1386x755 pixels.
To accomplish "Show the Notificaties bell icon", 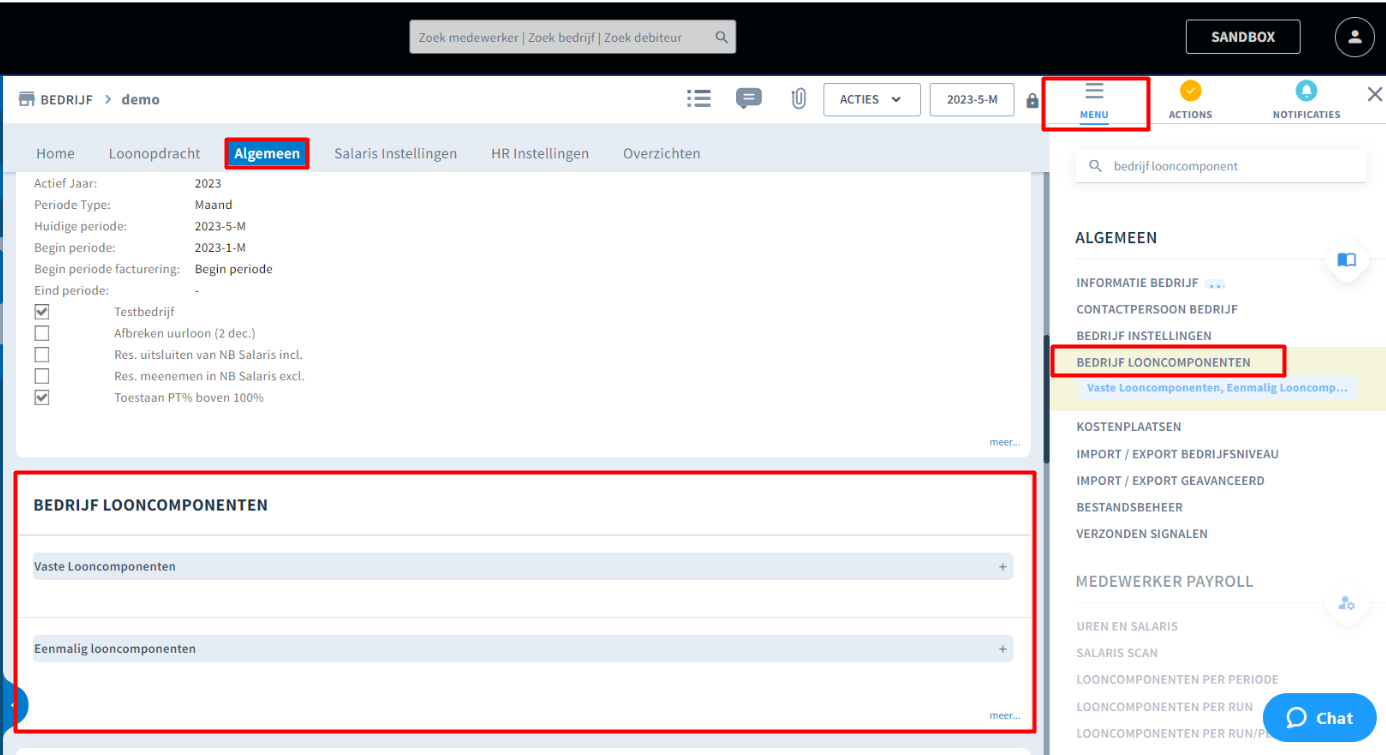I will coord(1306,92).
